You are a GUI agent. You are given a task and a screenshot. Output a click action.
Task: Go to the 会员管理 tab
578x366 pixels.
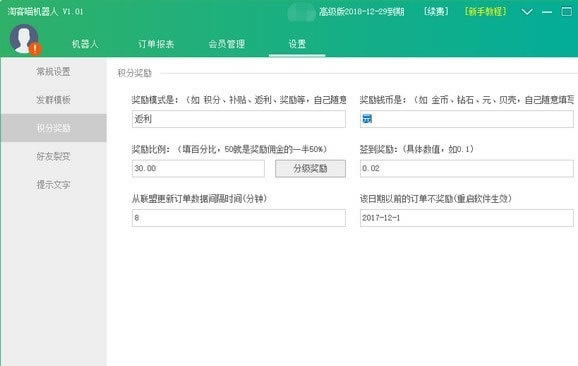226,44
